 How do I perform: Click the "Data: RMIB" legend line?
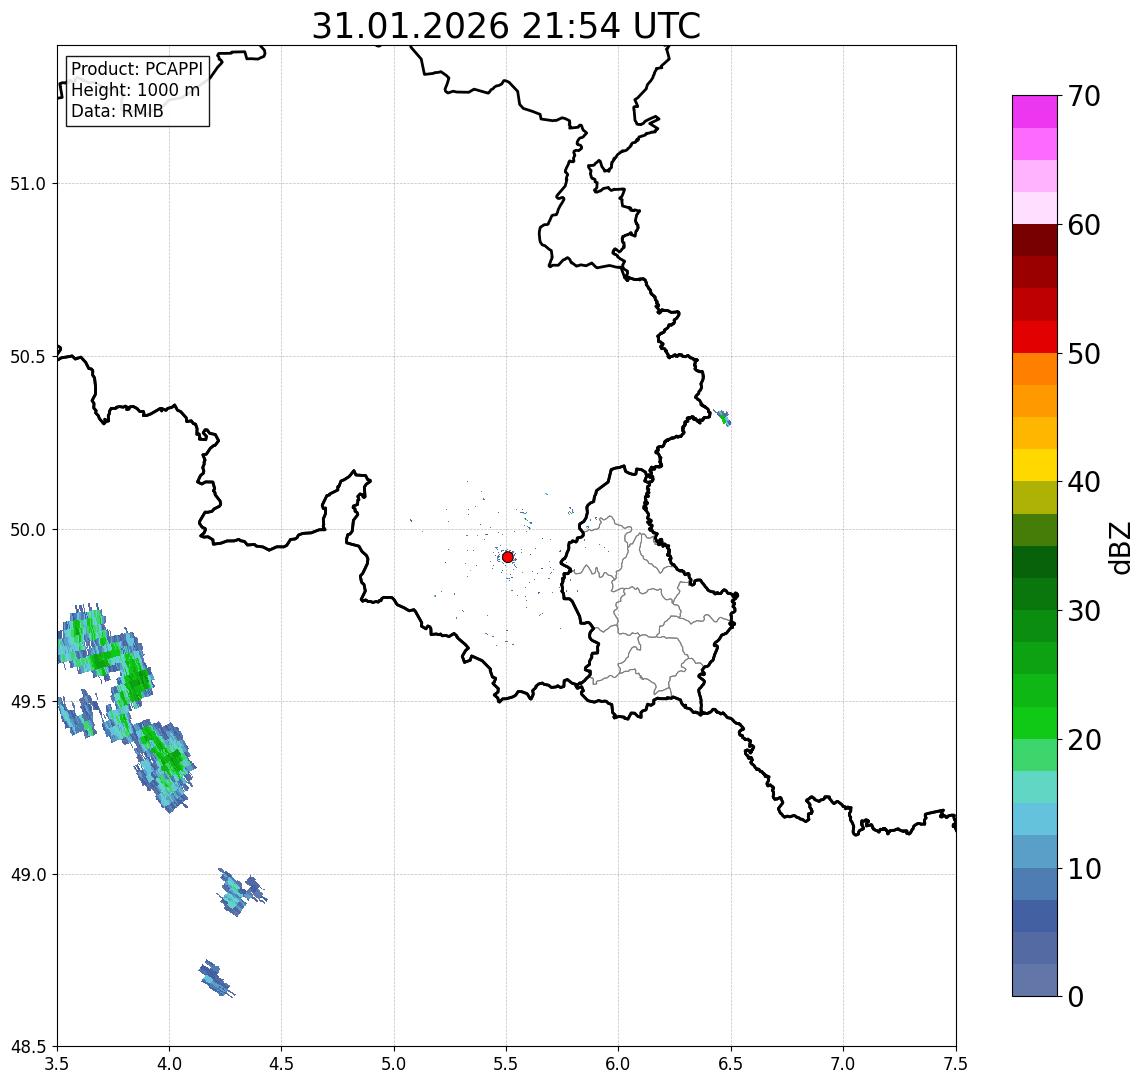117,111
